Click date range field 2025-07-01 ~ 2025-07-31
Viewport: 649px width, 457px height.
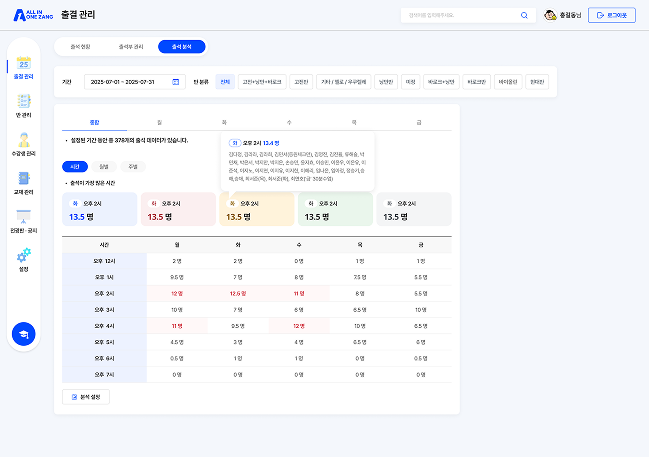(x=135, y=82)
